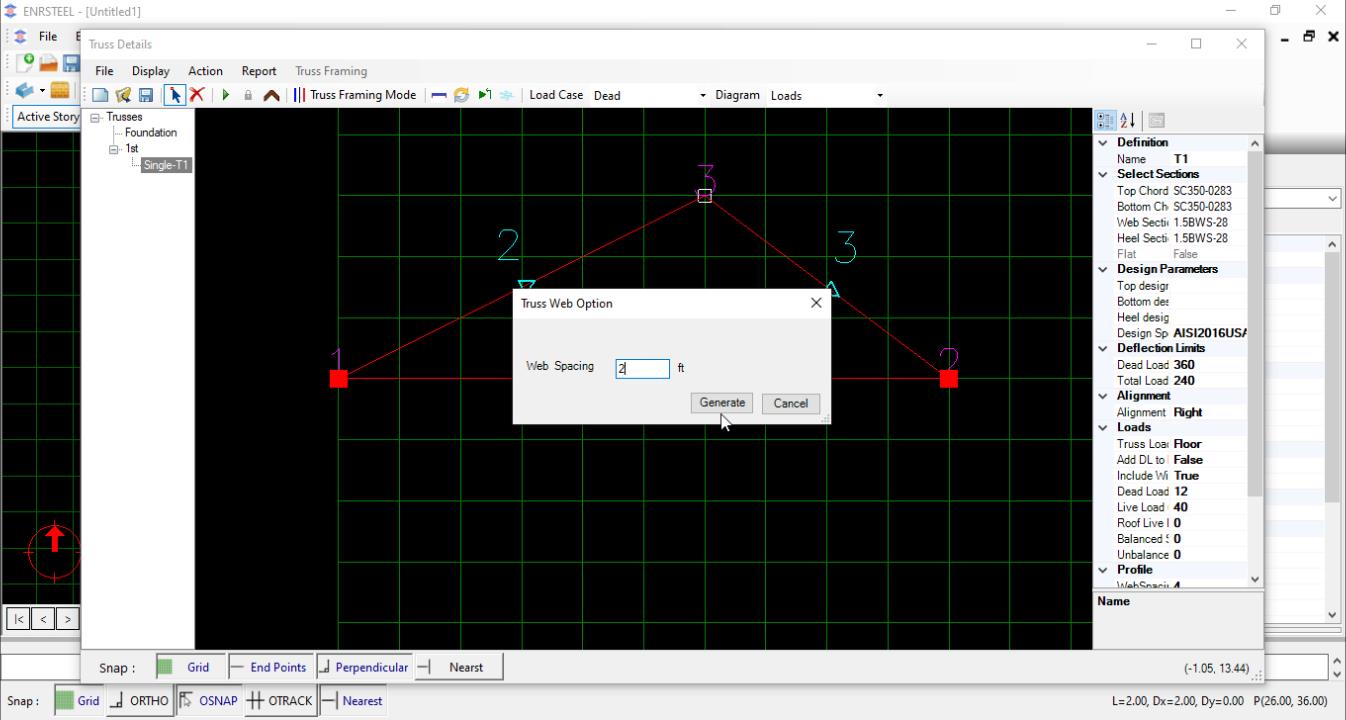The width and height of the screenshot is (1346, 720).
Task: Select the arrow pointer tool
Action: tap(174, 95)
